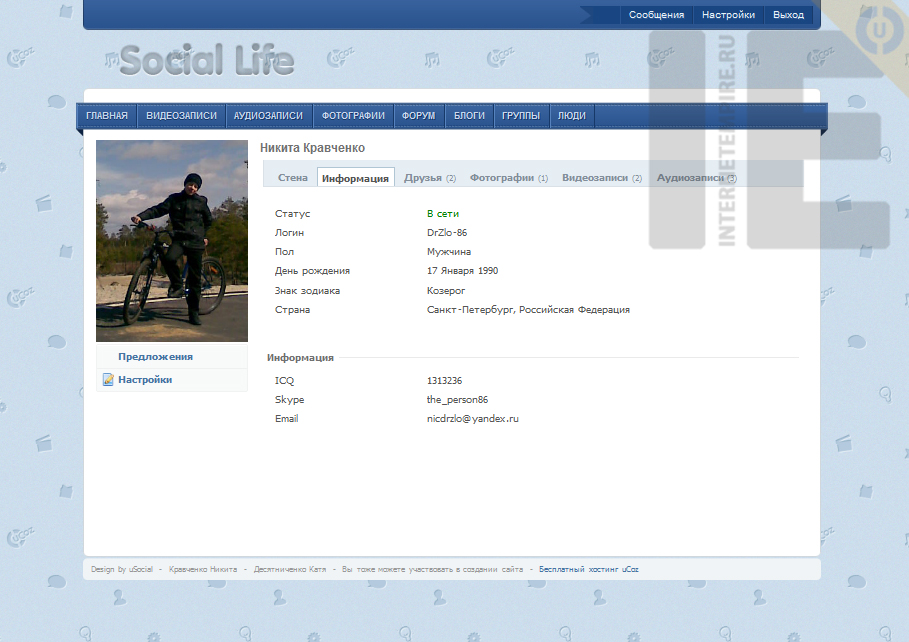
Task: Click the status value В сети
Action: pos(443,213)
